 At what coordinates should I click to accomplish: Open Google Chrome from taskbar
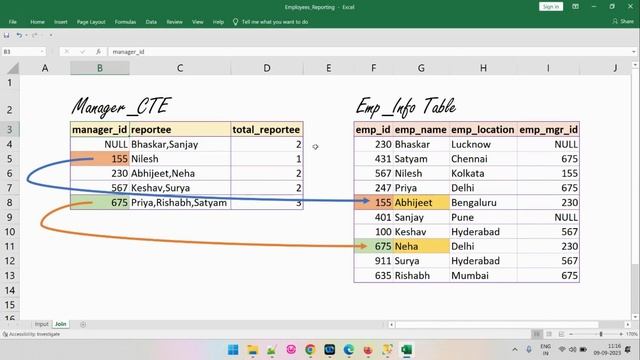point(310,350)
